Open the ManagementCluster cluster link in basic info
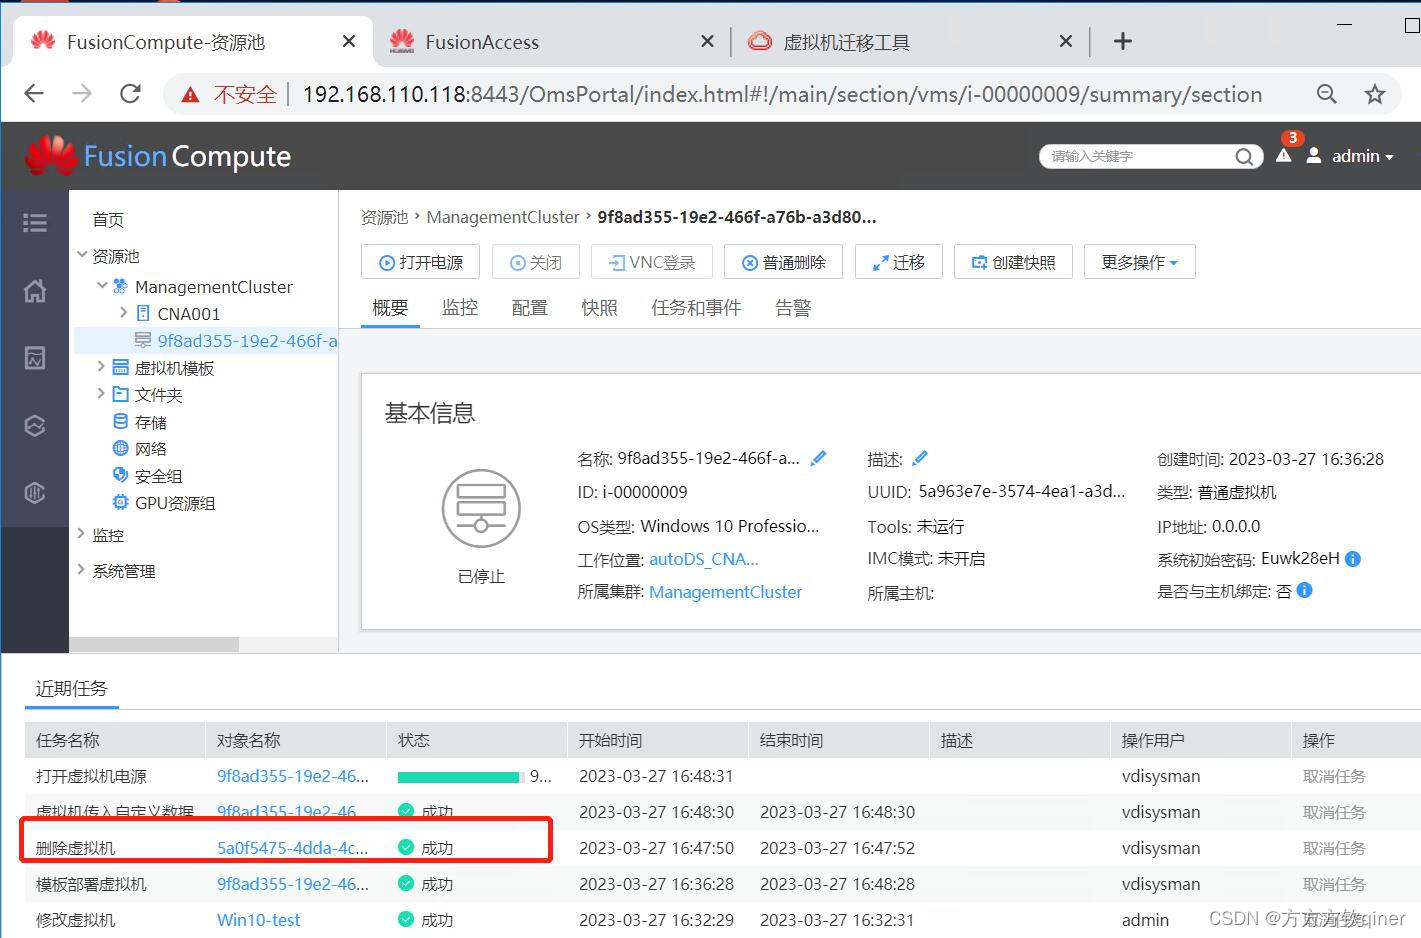 [x=725, y=592]
